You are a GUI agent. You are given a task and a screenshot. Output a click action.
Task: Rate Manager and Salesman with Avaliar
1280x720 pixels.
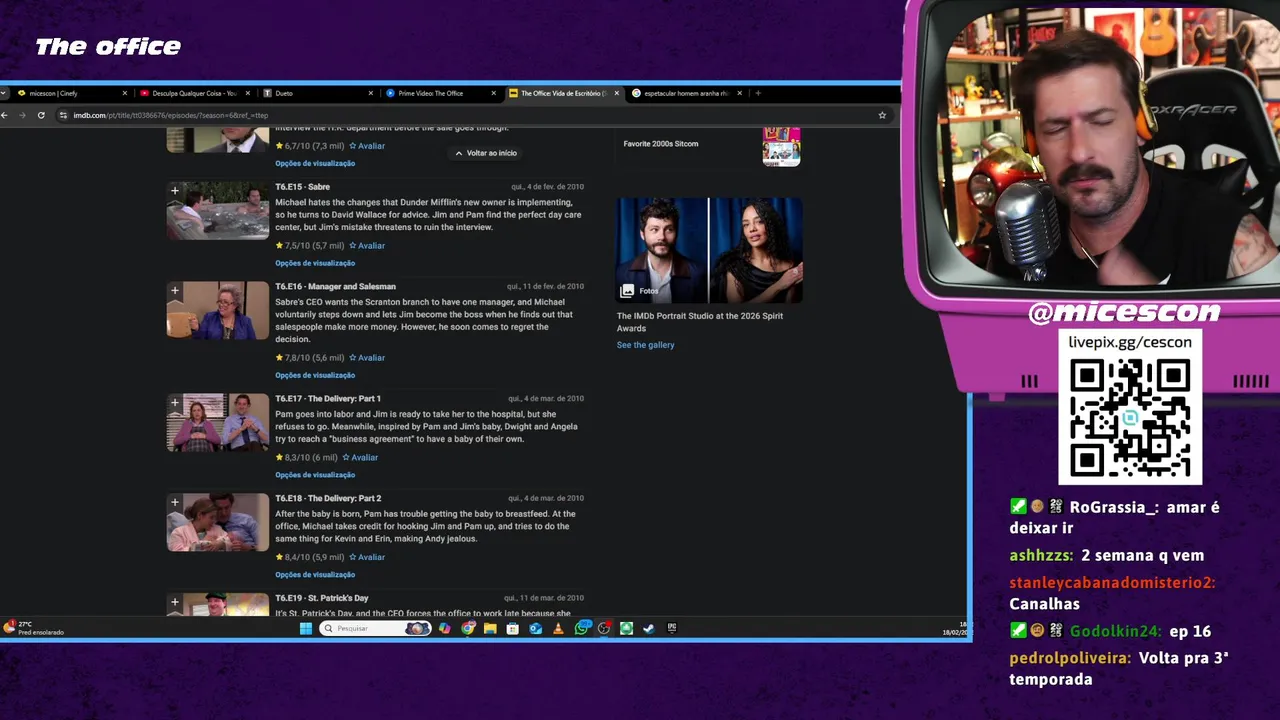367,358
